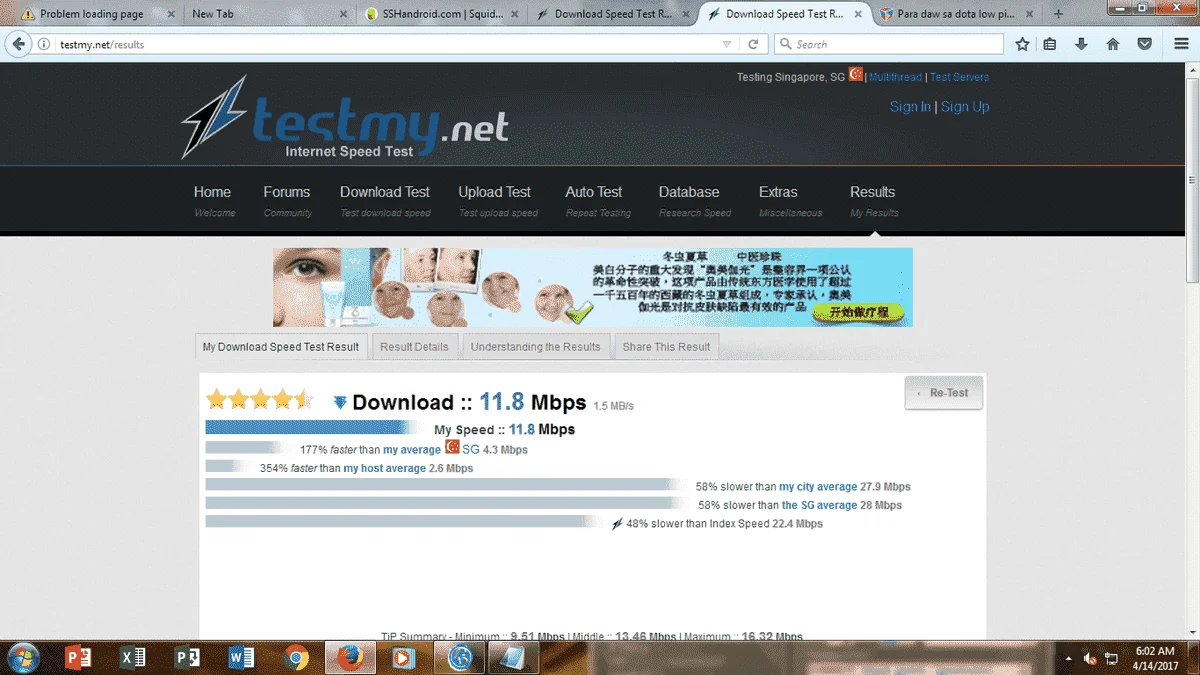Show bookmarks list icon
This screenshot has height=675, width=1200.
(1050, 44)
